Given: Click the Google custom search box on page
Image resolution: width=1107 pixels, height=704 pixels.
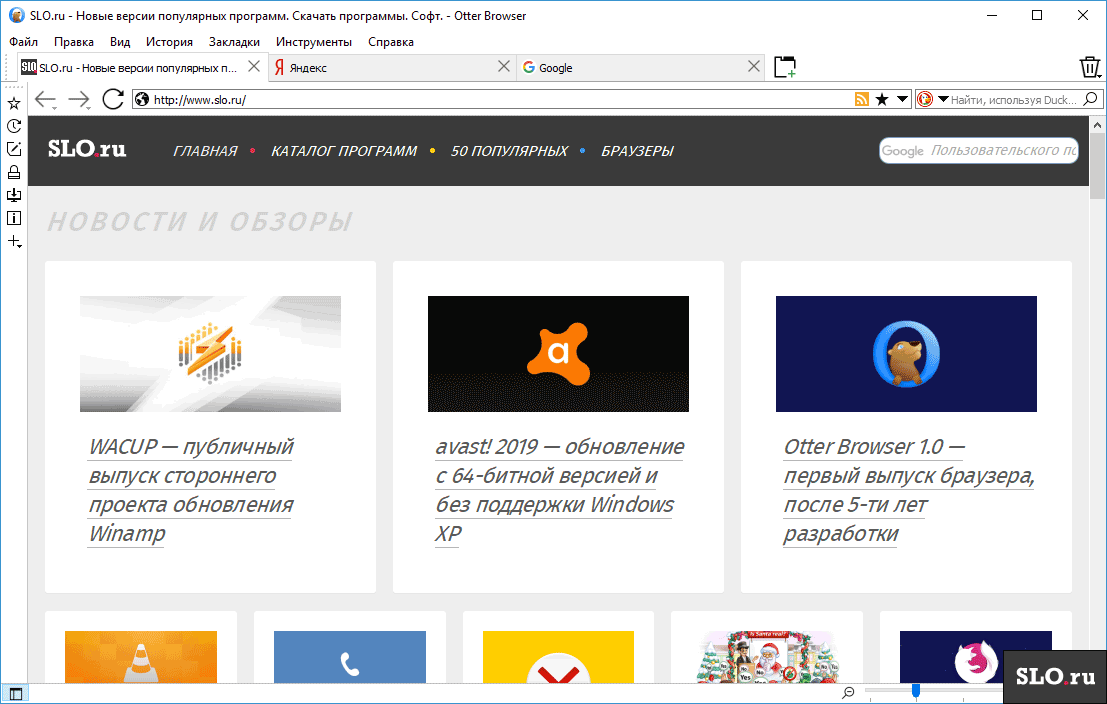Looking at the screenshot, I should [x=979, y=150].
